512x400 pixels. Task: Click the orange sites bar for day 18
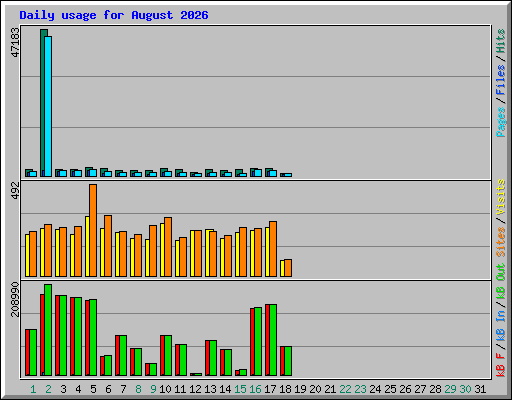(x=288, y=268)
